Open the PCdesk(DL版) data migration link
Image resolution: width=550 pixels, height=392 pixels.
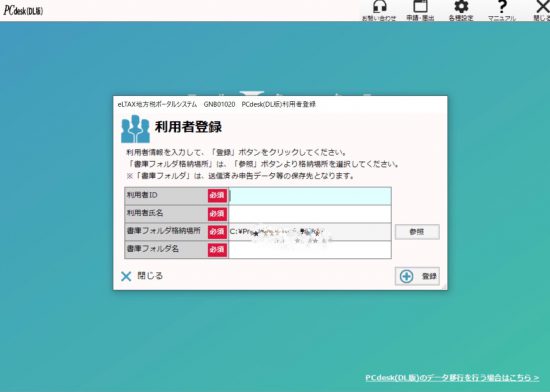(x=452, y=378)
